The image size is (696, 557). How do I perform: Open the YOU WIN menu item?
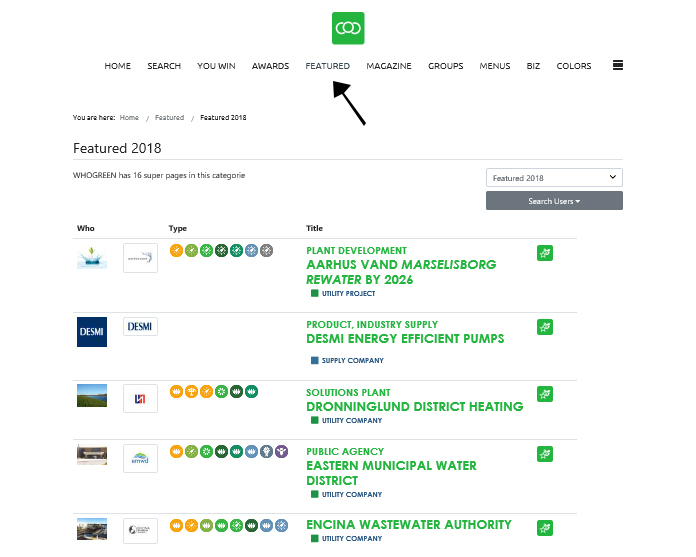(x=216, y=66)
